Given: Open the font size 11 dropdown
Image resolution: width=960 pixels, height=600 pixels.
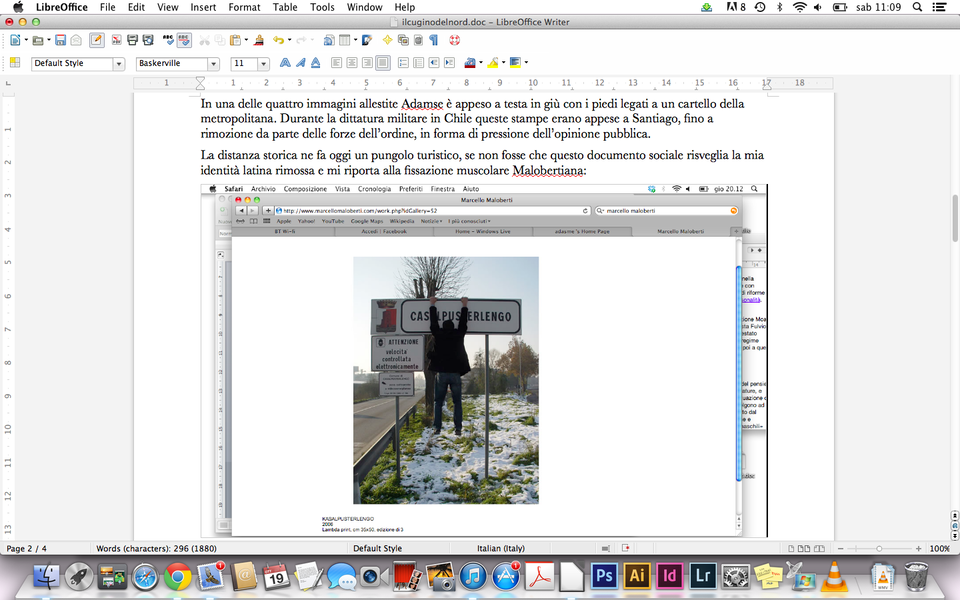Looking at the screenshot, I should point(265,63).
